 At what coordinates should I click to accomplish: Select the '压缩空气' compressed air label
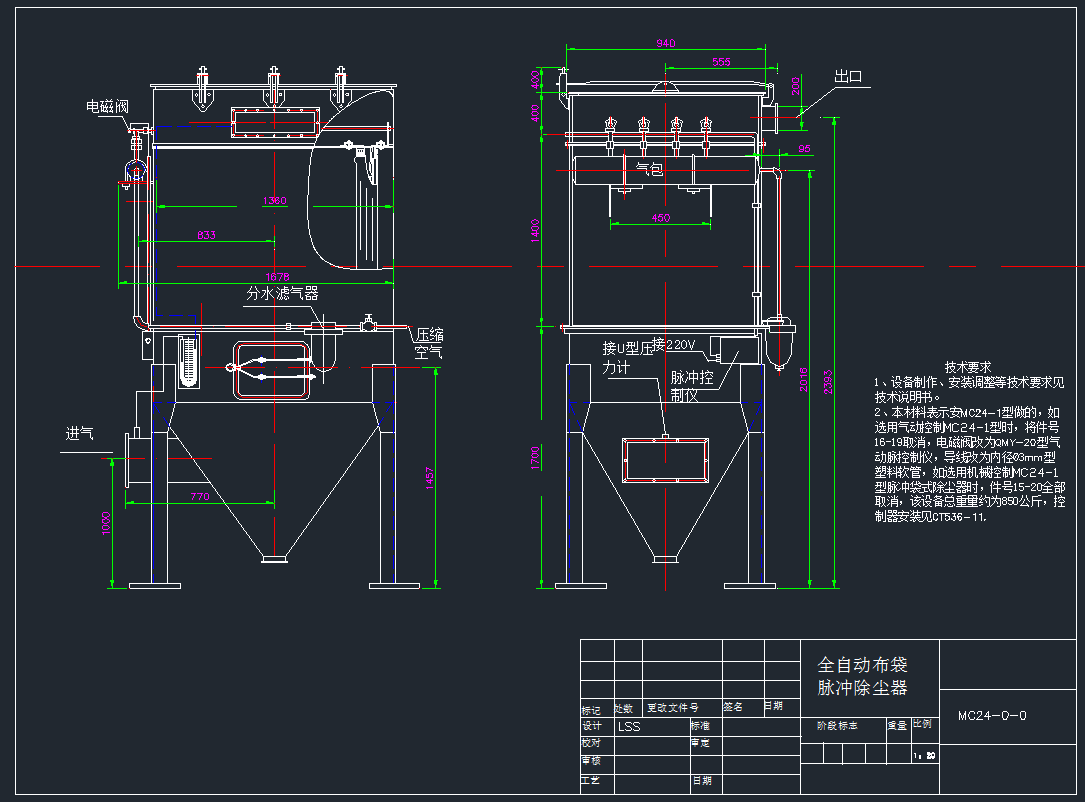(429, 344)
